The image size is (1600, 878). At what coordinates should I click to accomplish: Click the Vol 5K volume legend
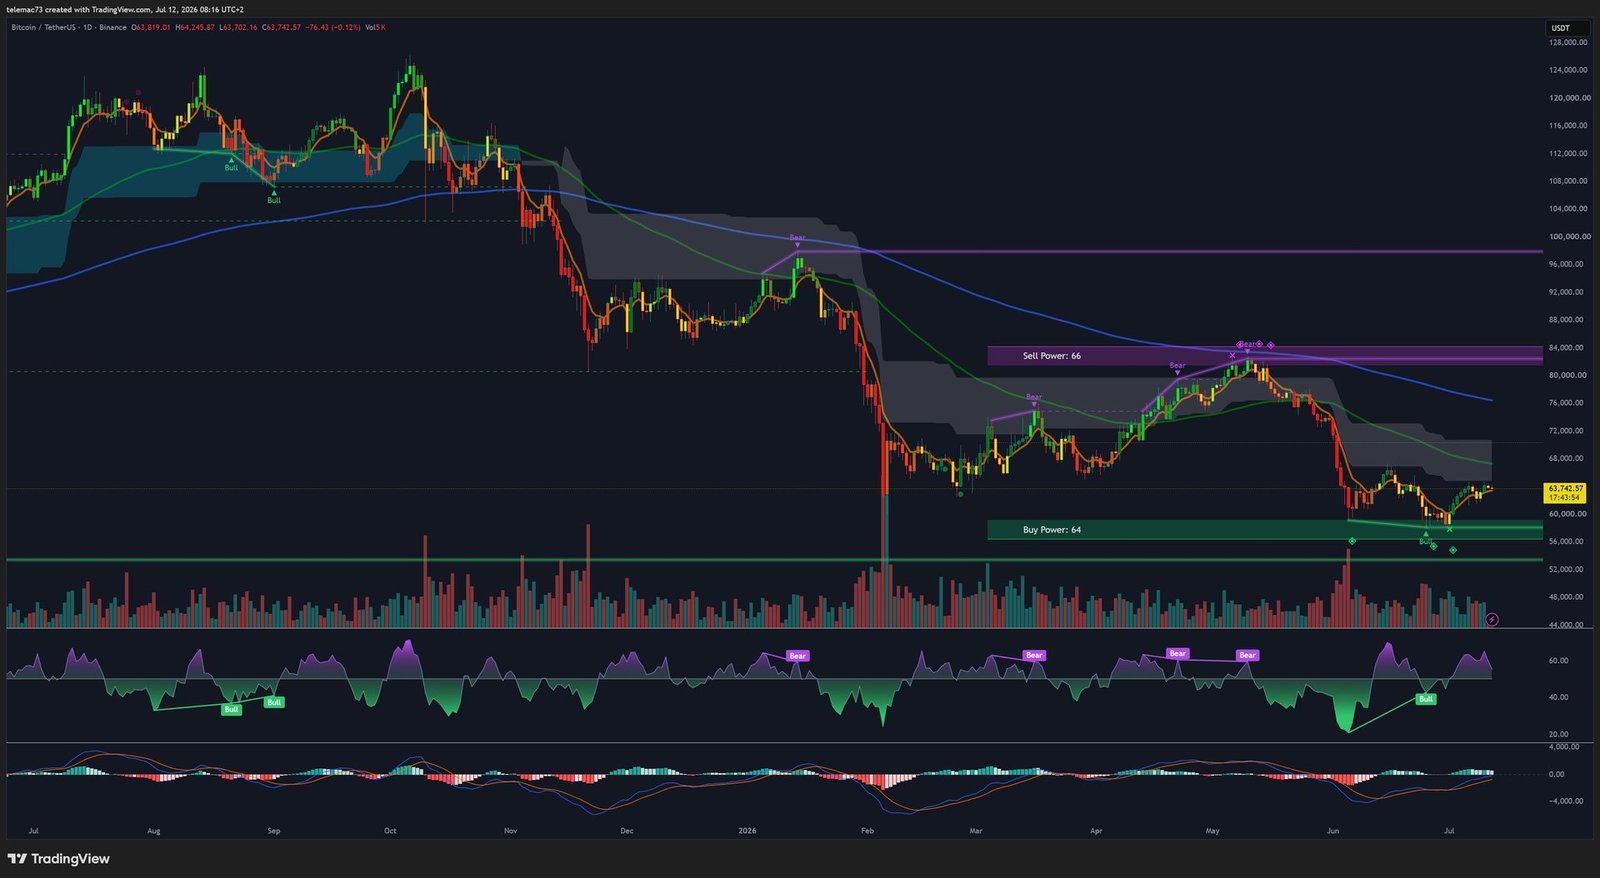[375, 27]
